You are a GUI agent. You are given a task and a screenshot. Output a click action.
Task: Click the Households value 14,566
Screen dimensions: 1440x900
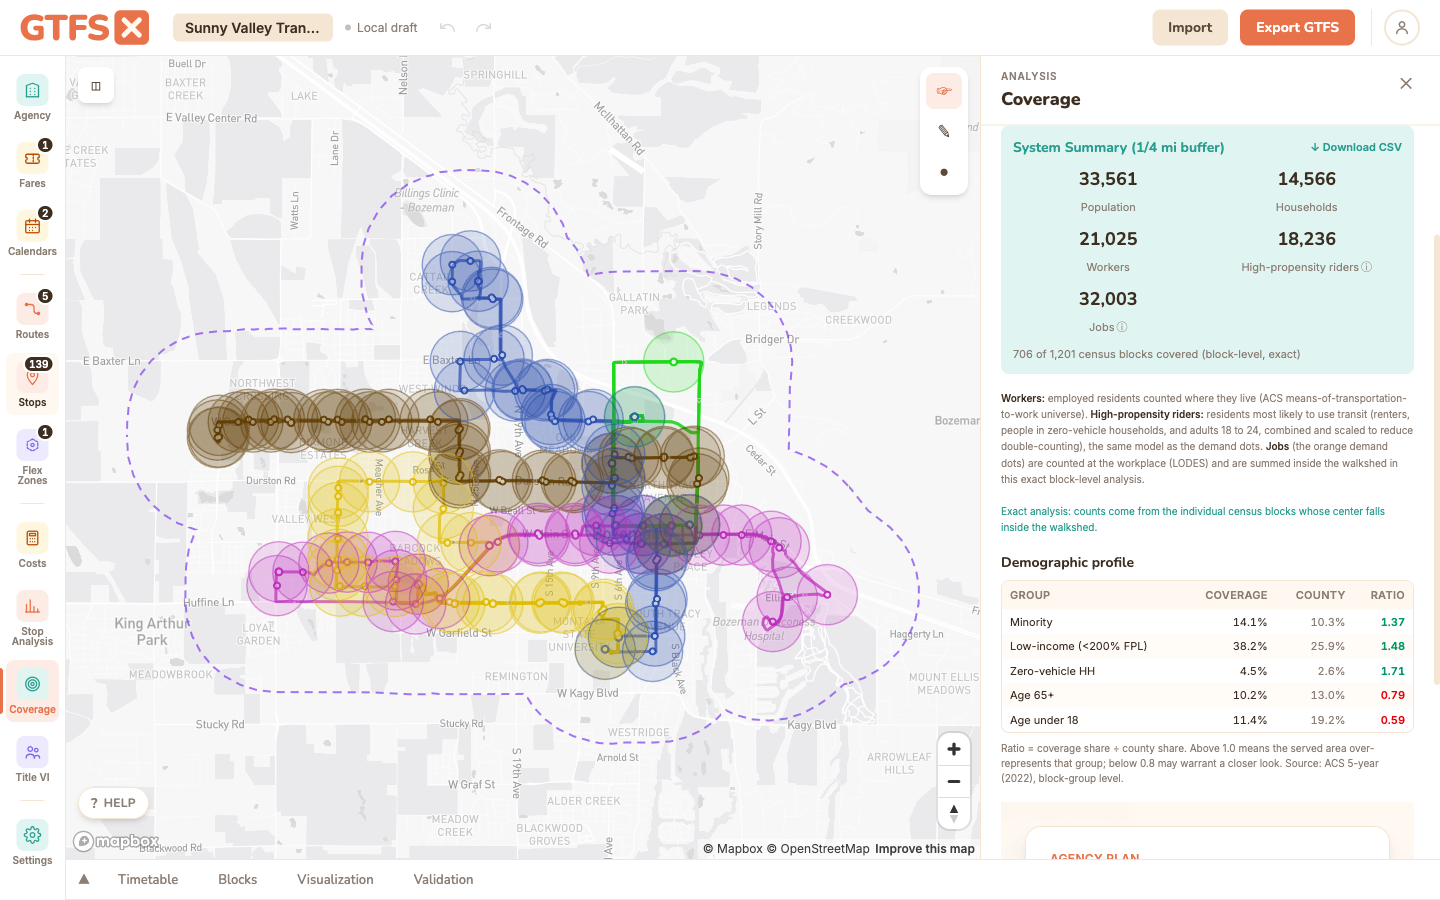pos(1306,179)
